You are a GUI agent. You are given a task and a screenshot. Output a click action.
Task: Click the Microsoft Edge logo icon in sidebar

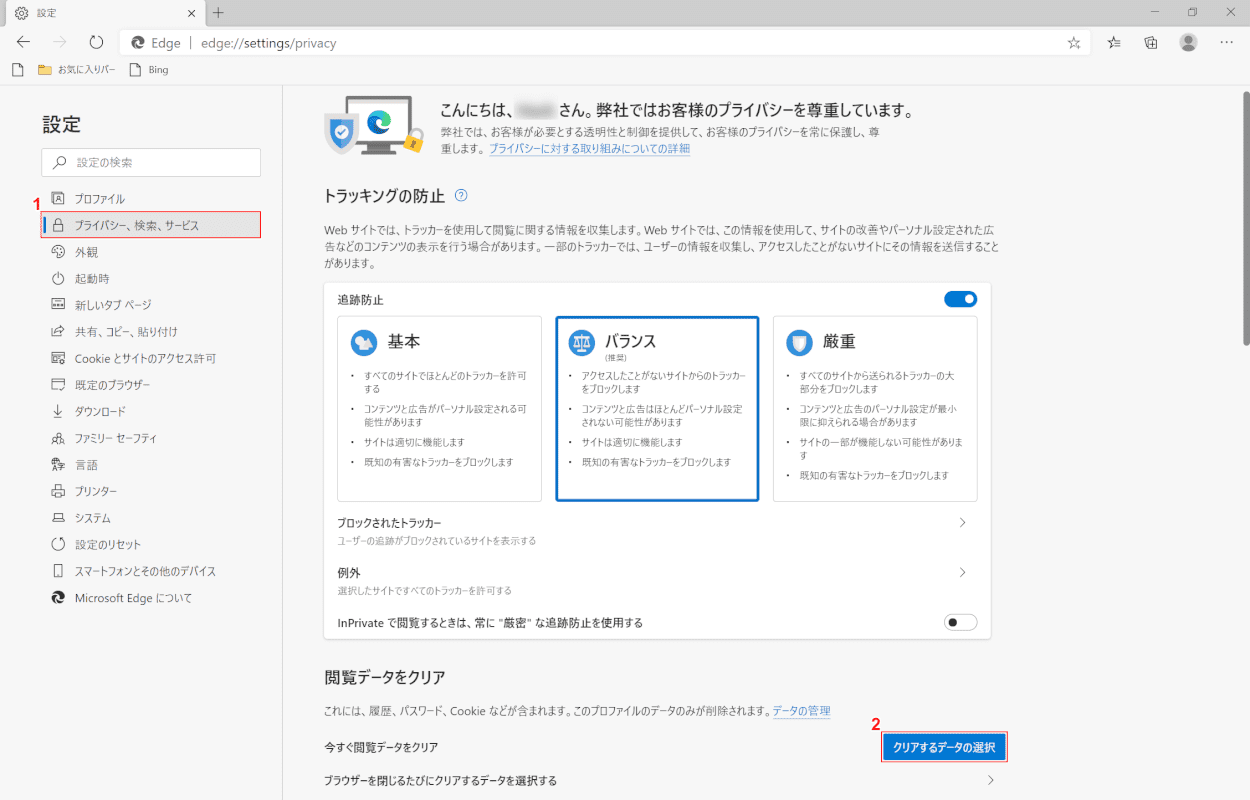[58, 598]
